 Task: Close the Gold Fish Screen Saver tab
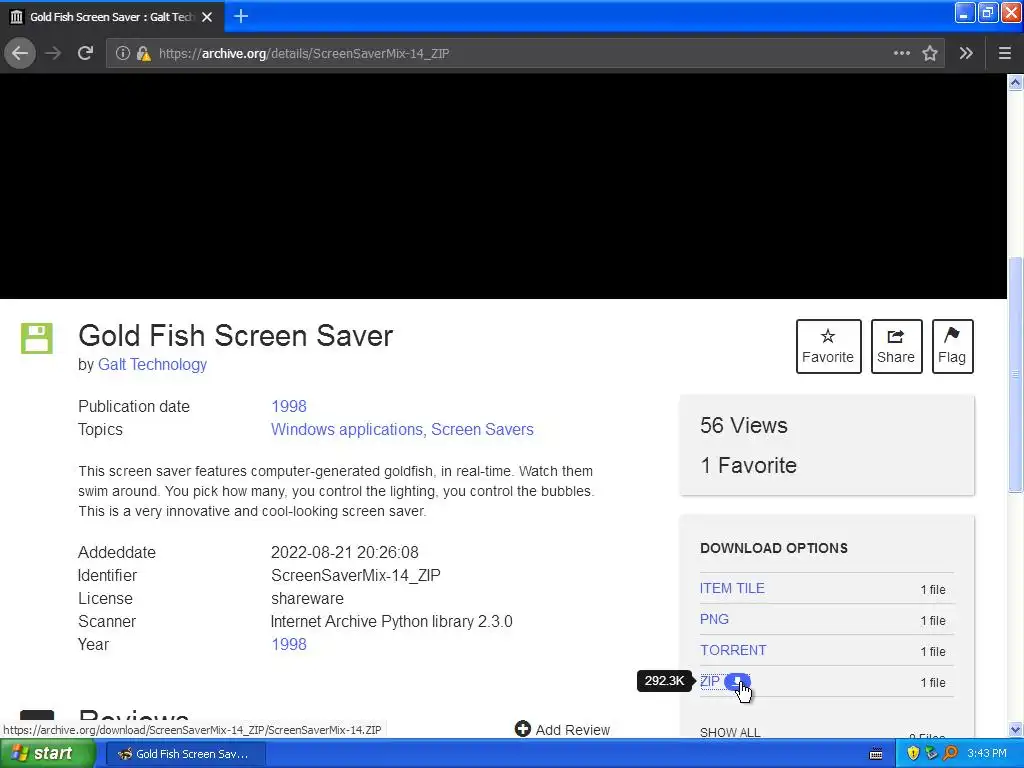tap(207, 17)
